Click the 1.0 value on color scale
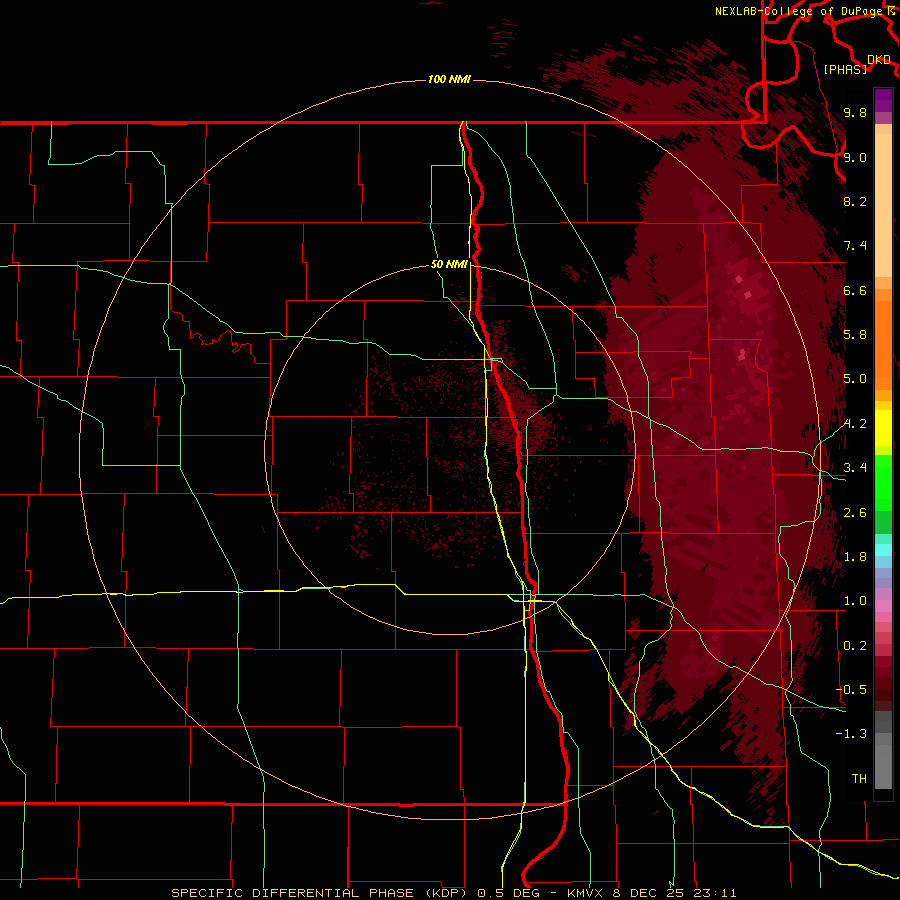The height and width of the screenshot is (900, 900). click(x=855, y=601)
